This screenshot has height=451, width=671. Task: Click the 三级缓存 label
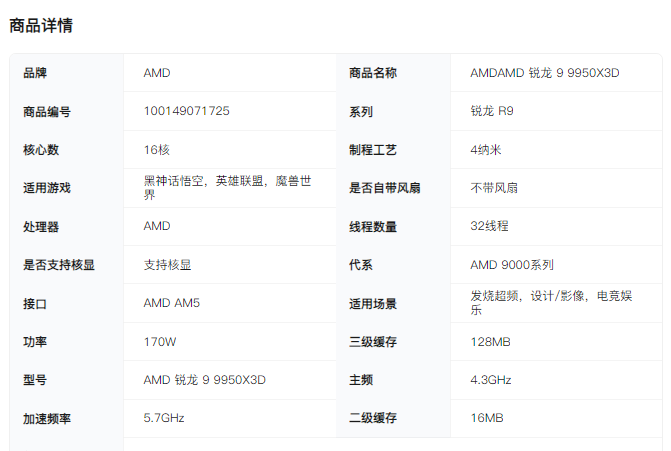click(x=373, y=342)
